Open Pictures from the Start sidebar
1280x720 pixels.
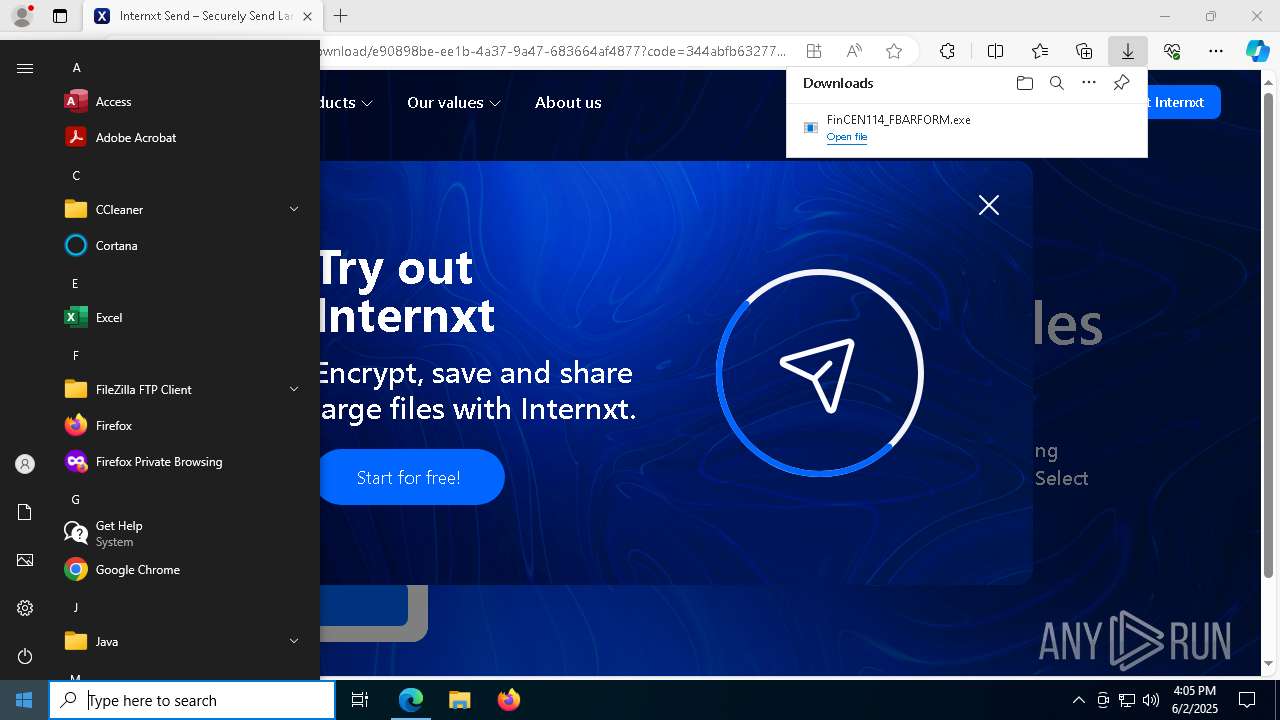(25, 560)
